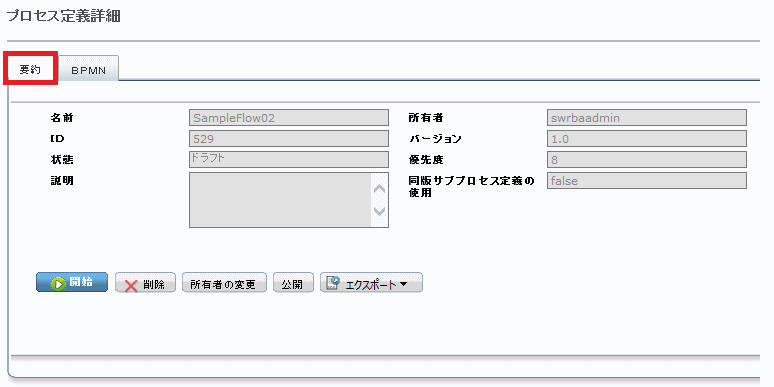Click the 状態 field showing ドラフト

(x=289, y=159)
